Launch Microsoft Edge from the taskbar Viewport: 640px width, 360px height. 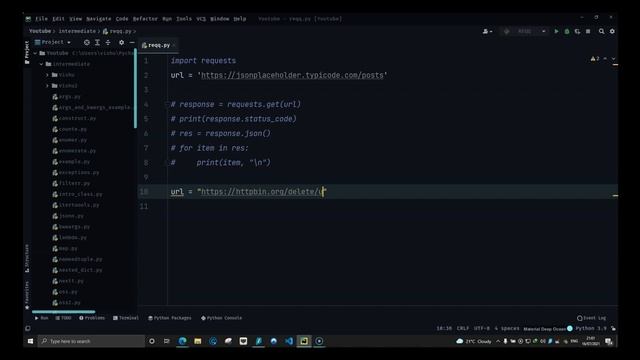(x=182, y=341)
